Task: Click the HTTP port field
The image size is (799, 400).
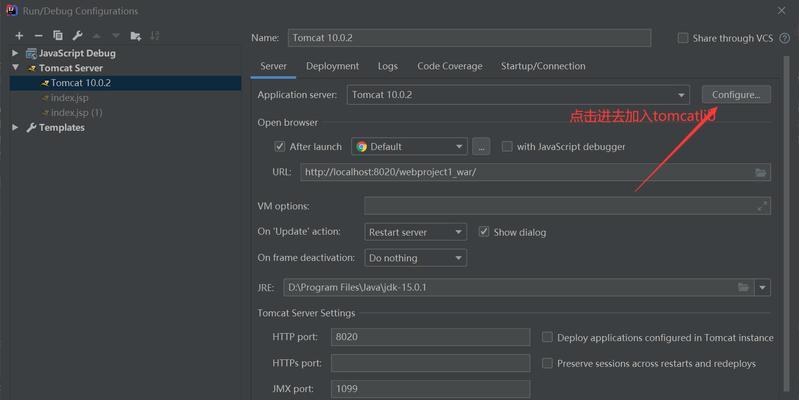Action: 431,337
